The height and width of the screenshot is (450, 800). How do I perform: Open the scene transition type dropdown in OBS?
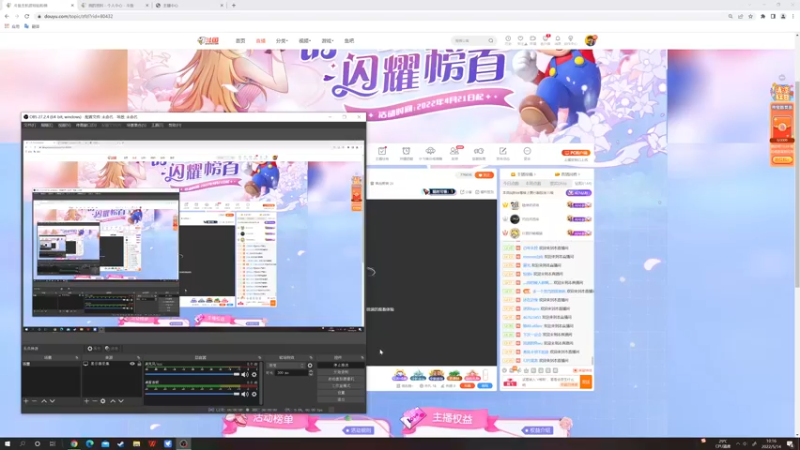[286, 365]
